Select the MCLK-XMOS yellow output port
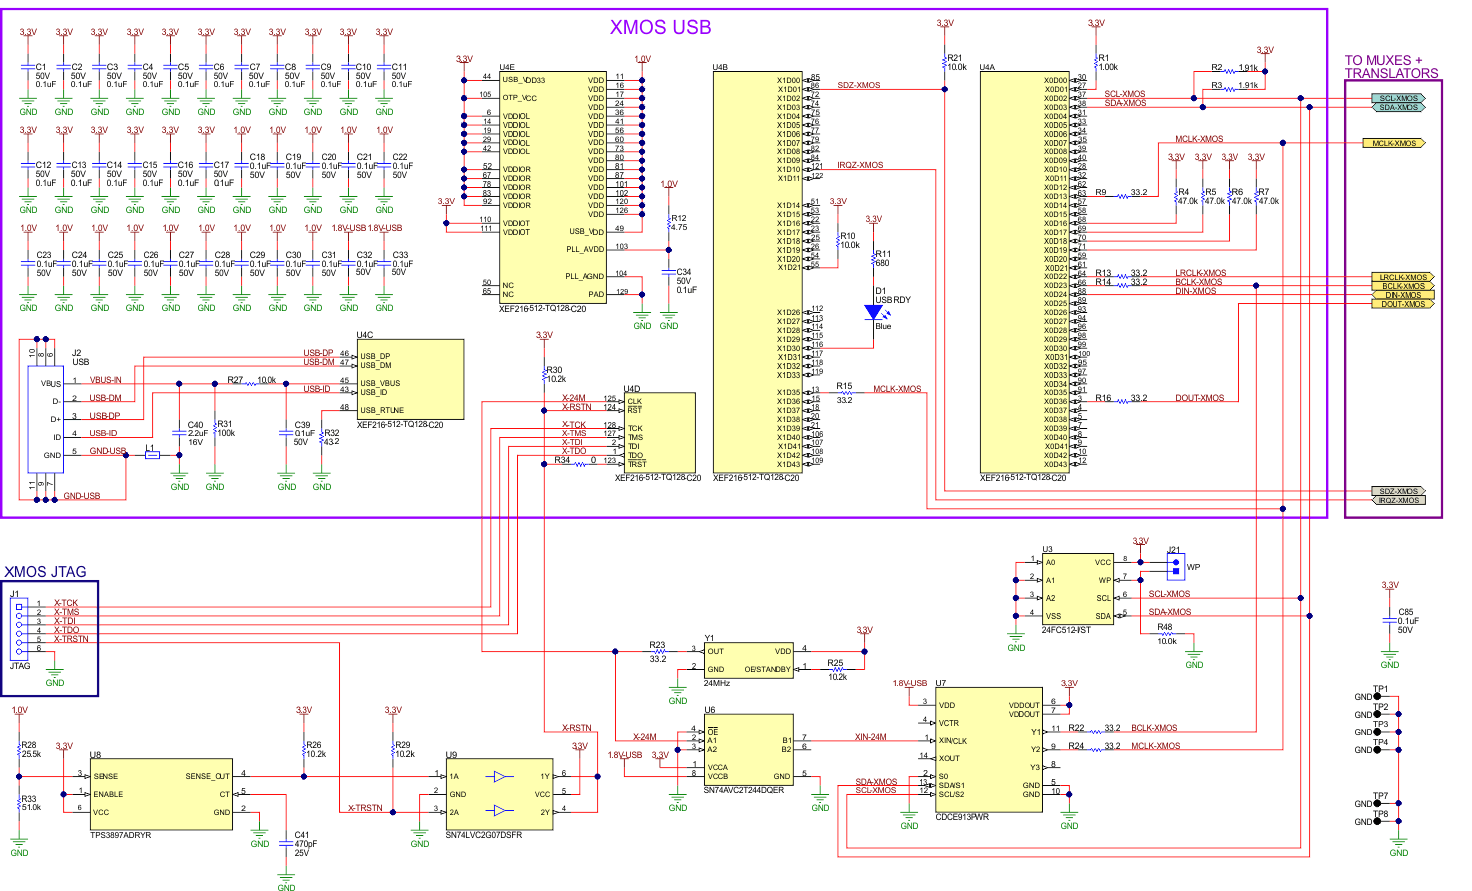This screenshot has width=1472, height=891. [1394, 143]
